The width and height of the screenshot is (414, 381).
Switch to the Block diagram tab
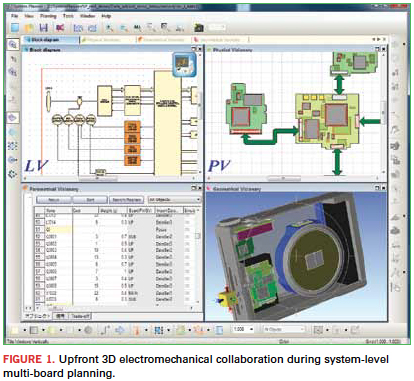coord(50,40)
